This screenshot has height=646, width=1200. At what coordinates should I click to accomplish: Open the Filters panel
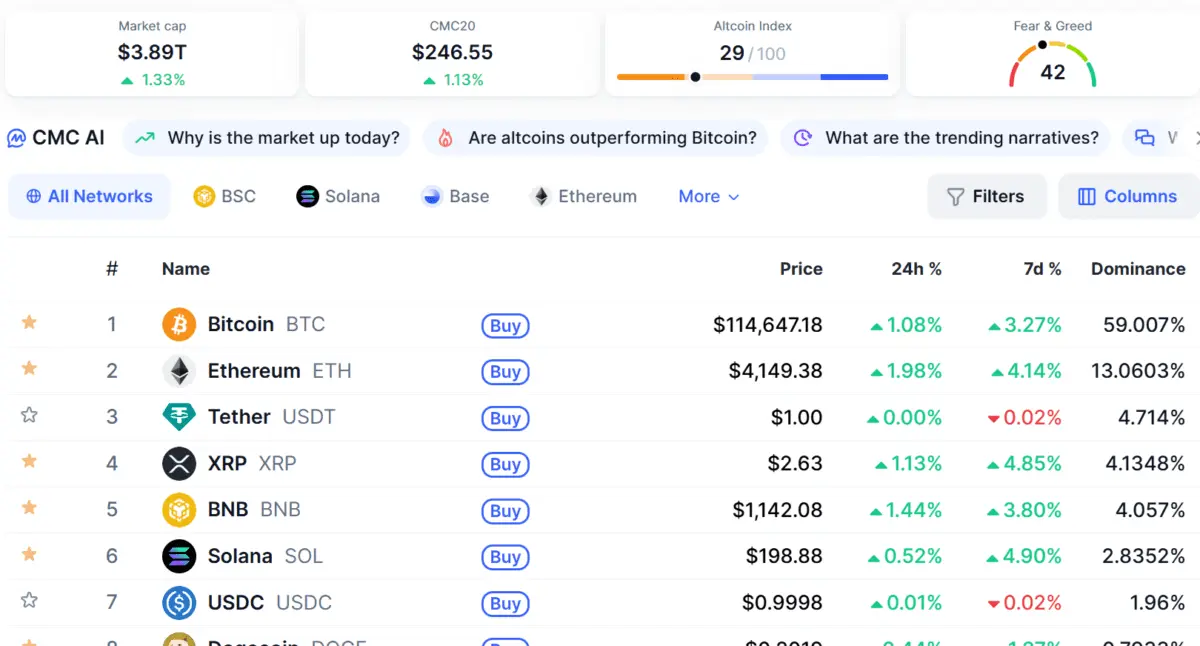click(986, 197)
